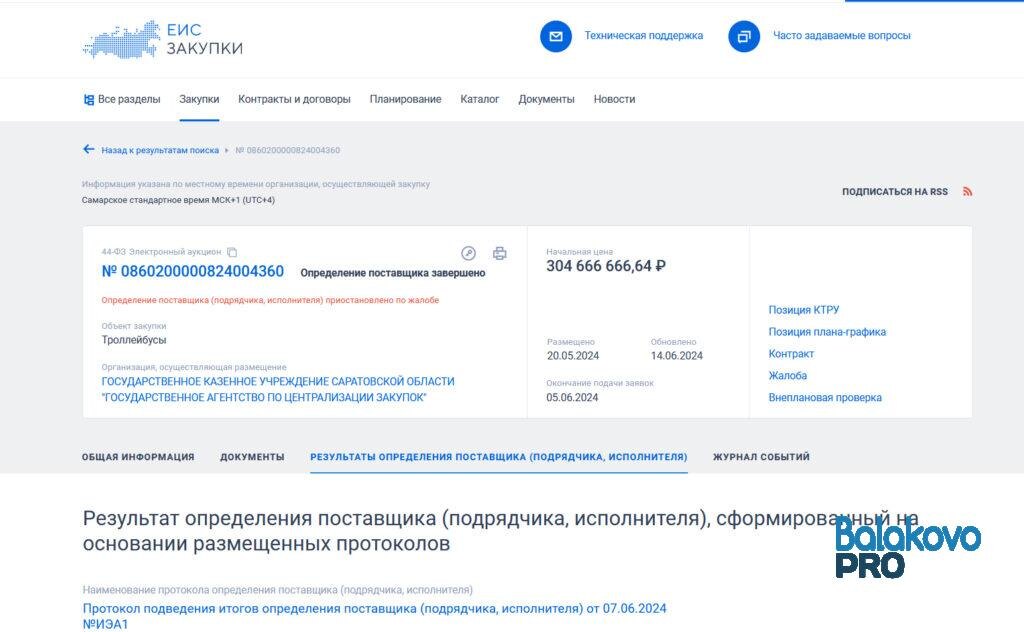Open the Планирование menu item

pos(406,99)
